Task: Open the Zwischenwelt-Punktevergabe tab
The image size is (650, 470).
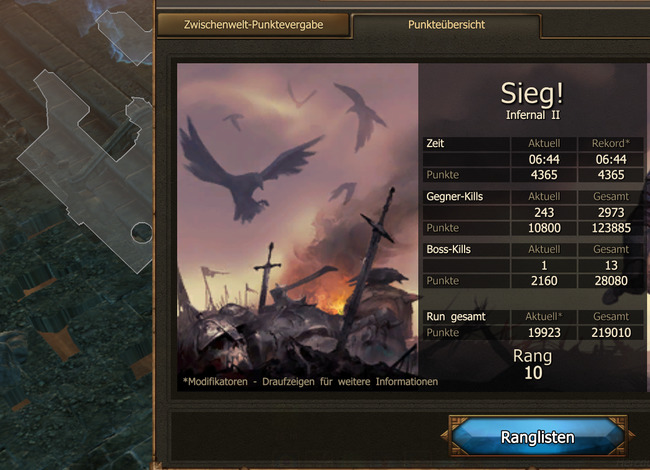Action: [x=253, y=25]
